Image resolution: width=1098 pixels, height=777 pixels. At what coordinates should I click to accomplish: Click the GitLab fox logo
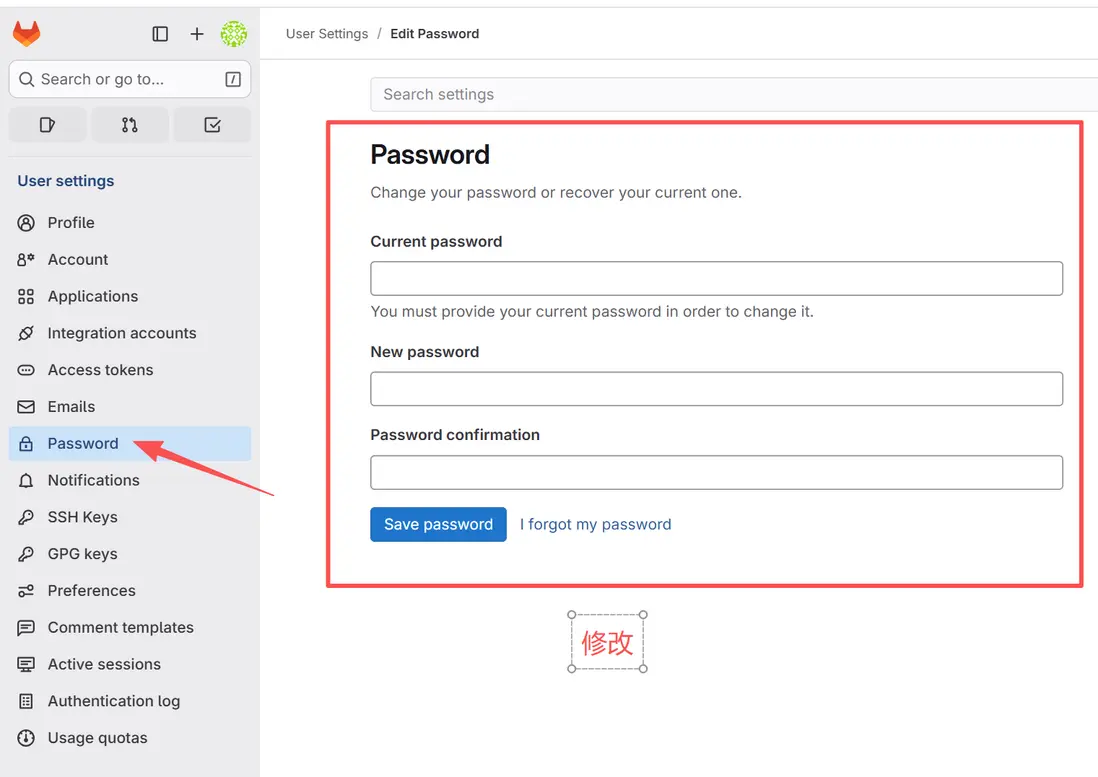pos(27,34)
